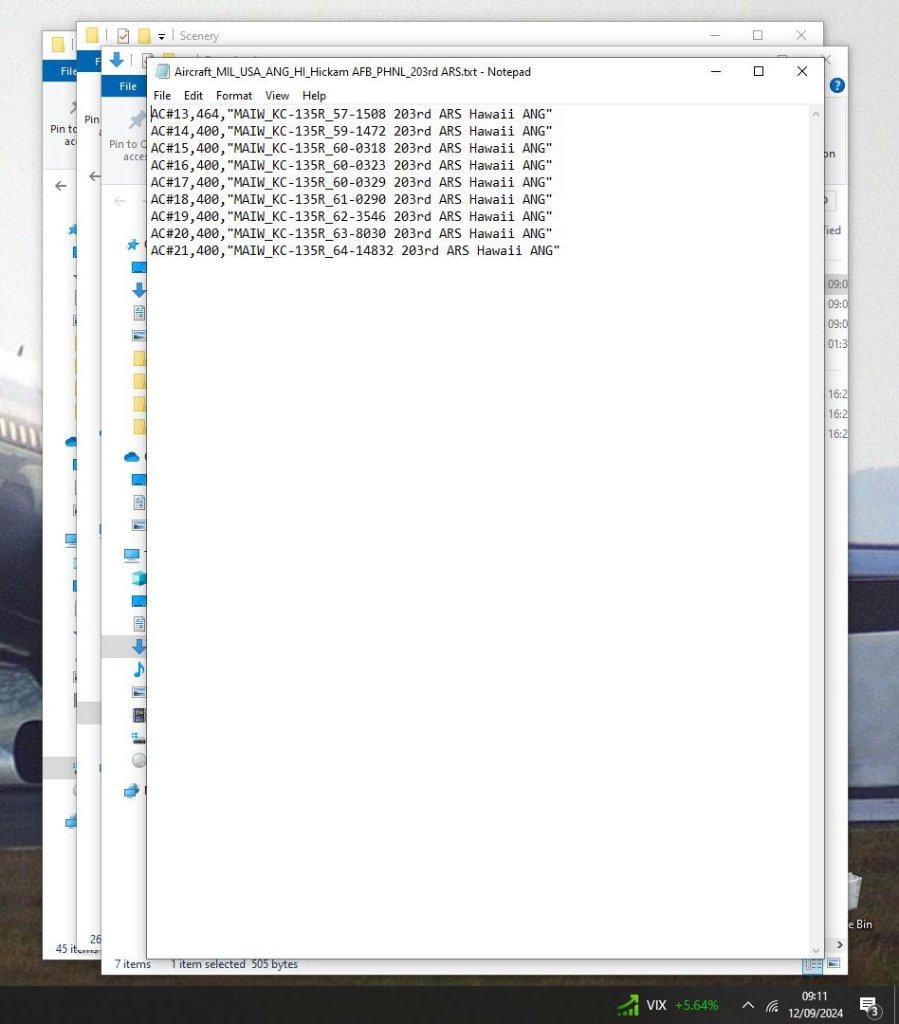
Task: Select the Music note icon under This PC
Action: pyautogui.click(x=139, y=669)
